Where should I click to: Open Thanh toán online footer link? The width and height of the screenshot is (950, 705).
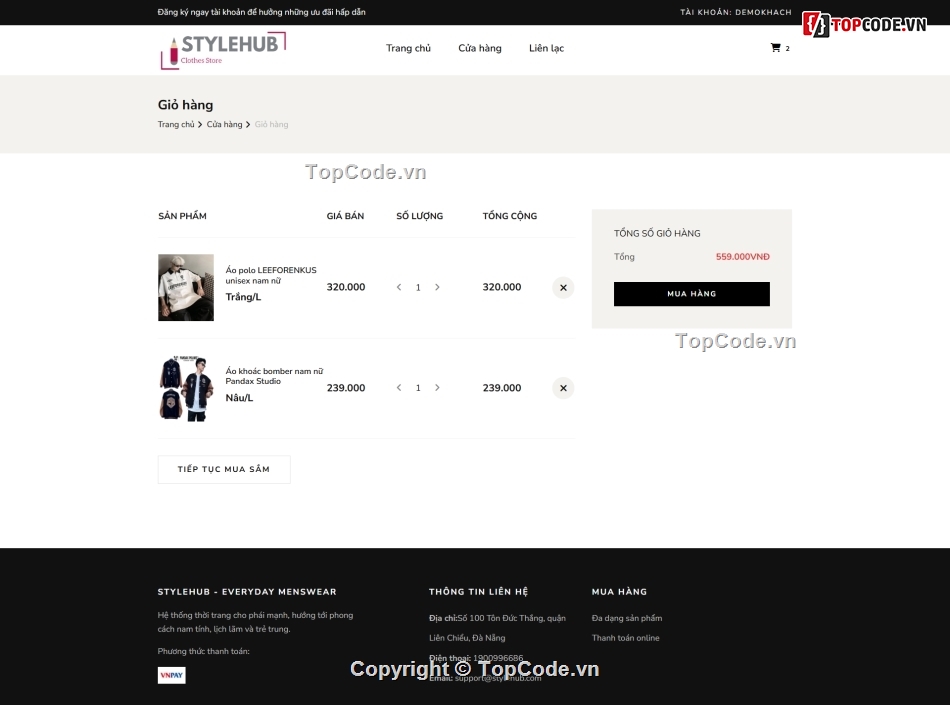coord(626,637)
